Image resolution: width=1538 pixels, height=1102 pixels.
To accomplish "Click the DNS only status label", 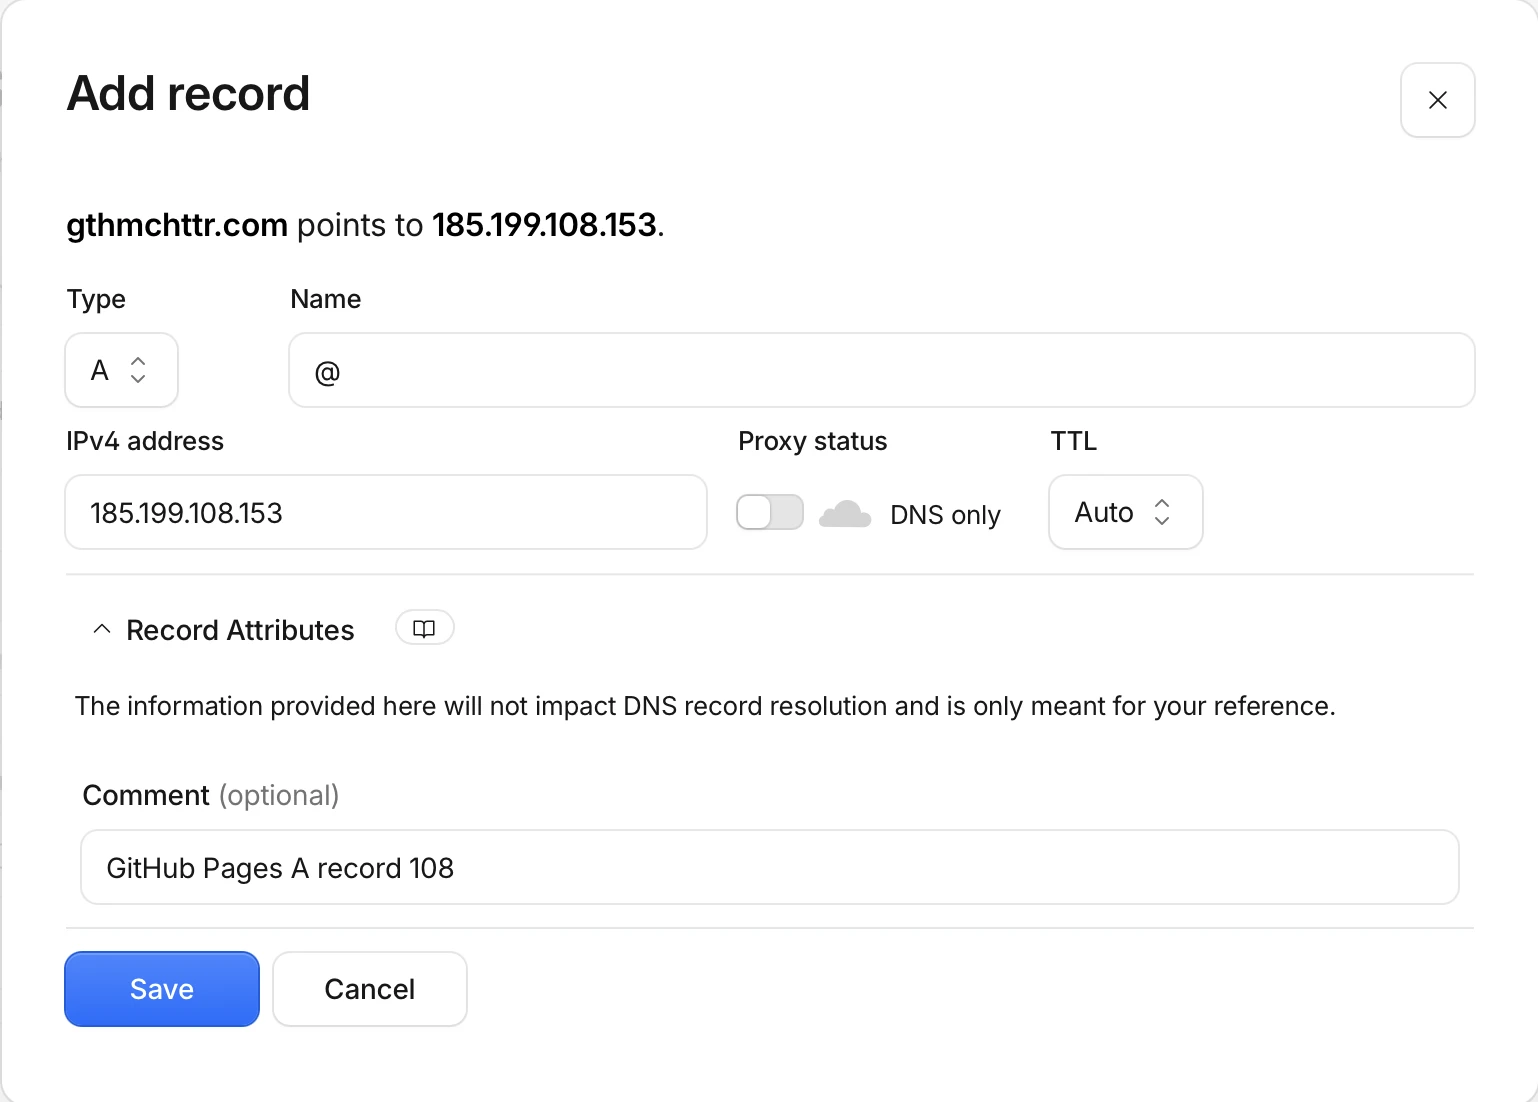I will click(x=945, y=515).
